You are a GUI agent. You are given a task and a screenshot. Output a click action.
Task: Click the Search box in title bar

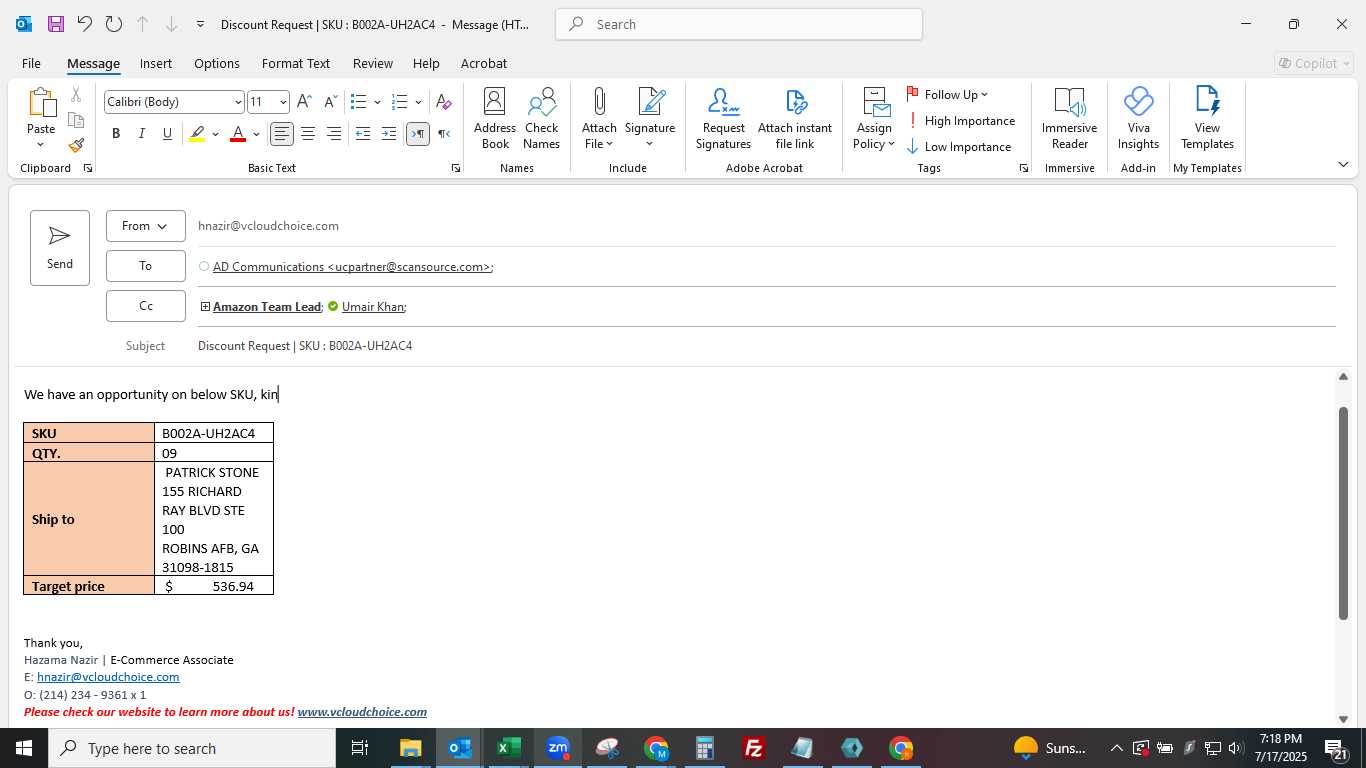click(x=739, y=24)
